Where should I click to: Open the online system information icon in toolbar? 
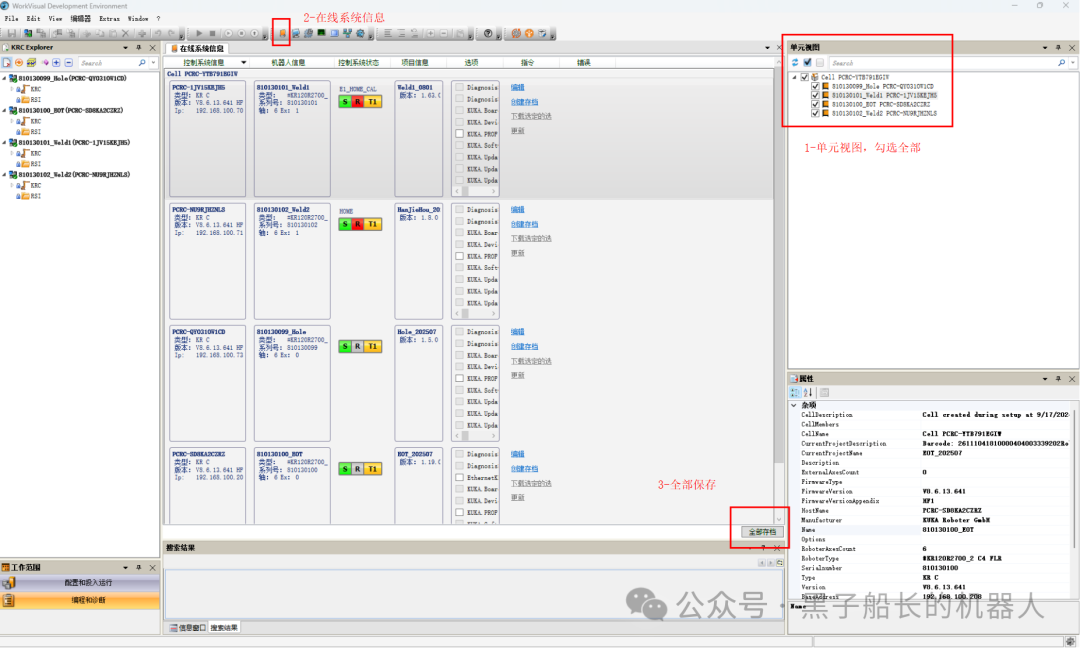tap(282, 34)
